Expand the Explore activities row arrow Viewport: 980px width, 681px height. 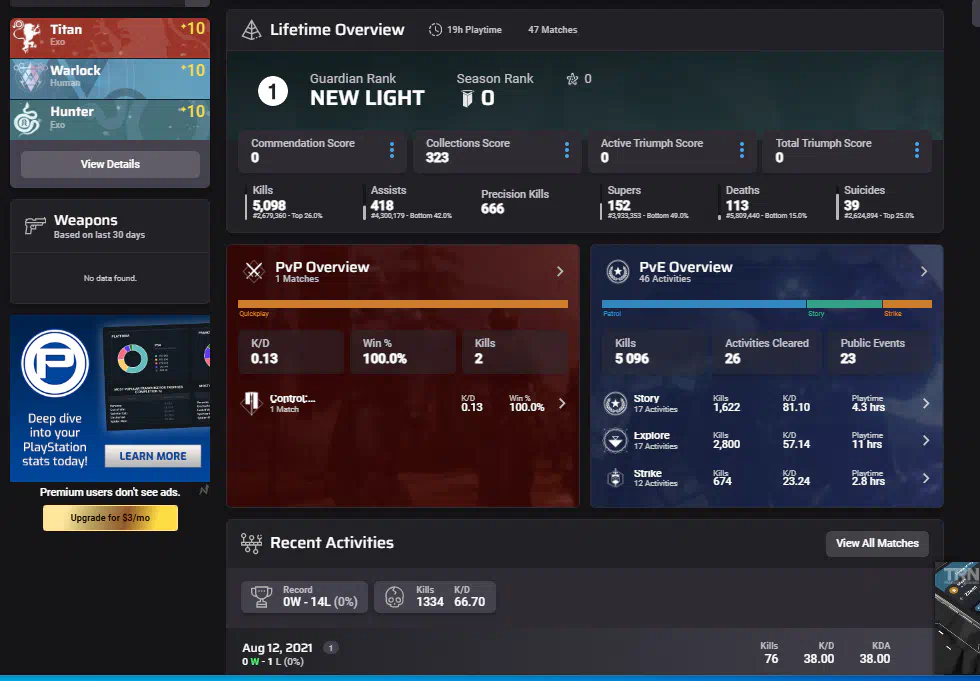coord(925,441)
